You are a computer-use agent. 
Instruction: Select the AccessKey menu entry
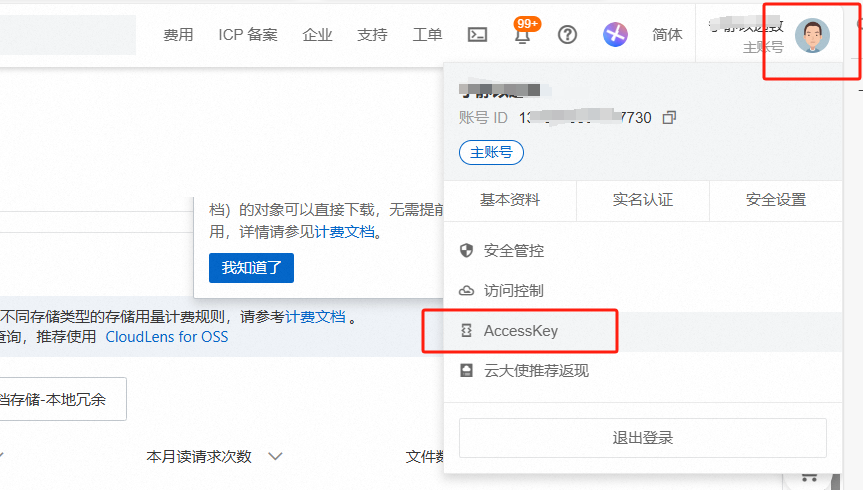pyautogui.click(x=643, y=331)
